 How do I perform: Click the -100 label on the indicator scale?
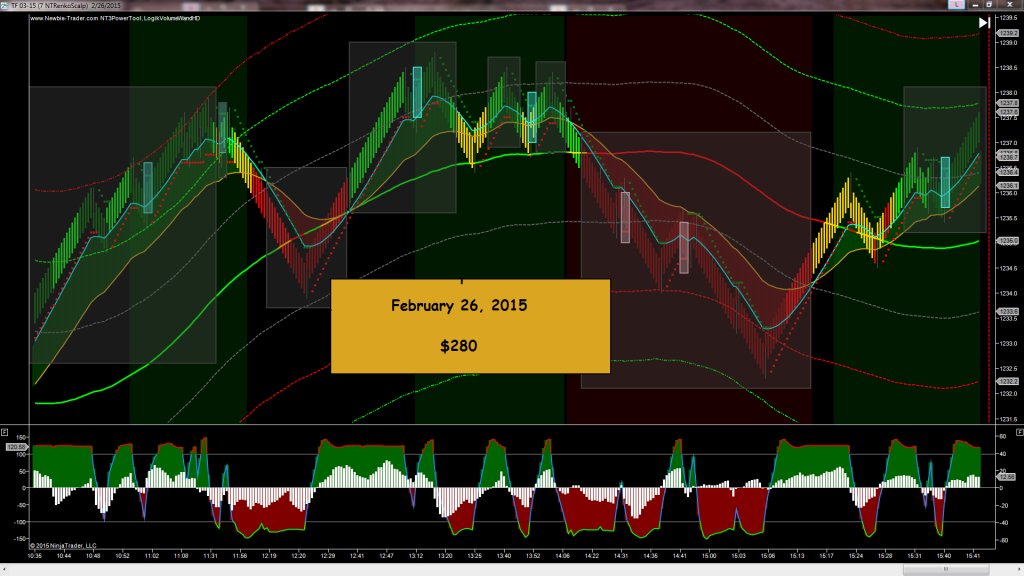pos(20,522)
